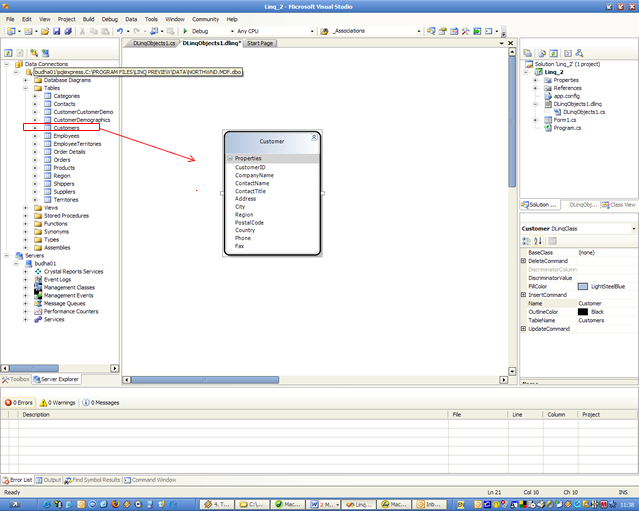Switch to the Toolbox tab
The width and height of the screenshot is (639, 511).
tap(16, 379)
